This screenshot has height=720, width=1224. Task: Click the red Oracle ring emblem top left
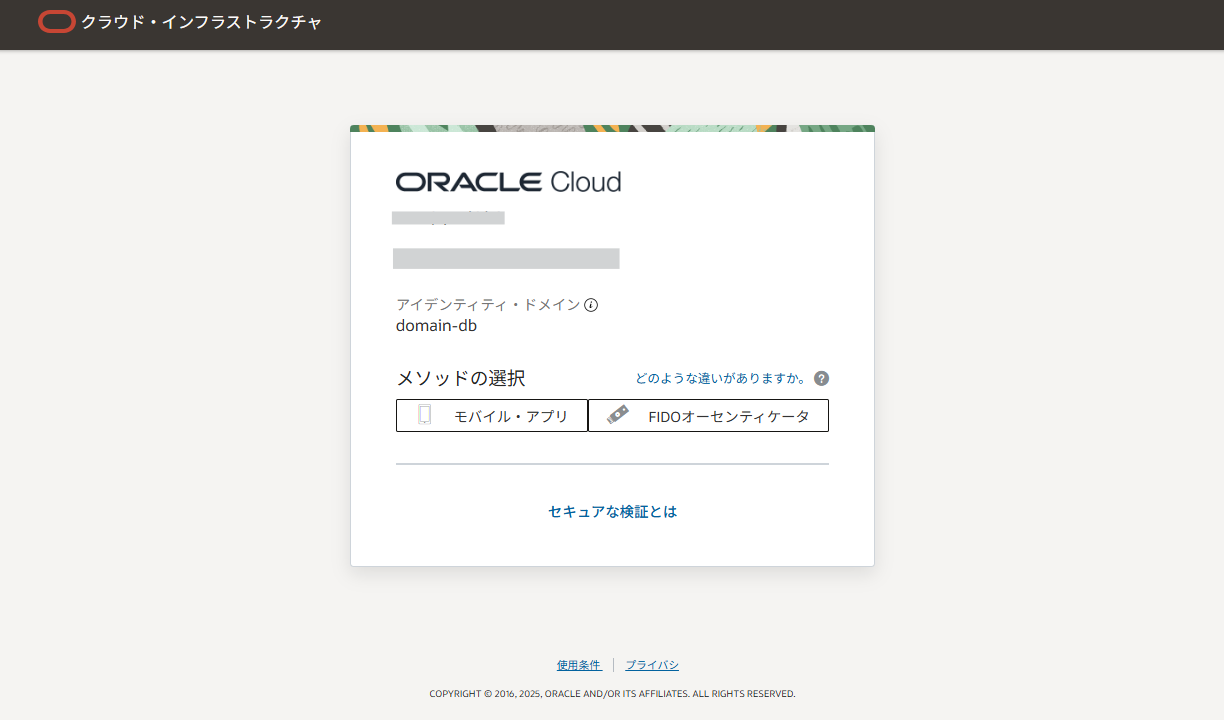pos(57,21)
